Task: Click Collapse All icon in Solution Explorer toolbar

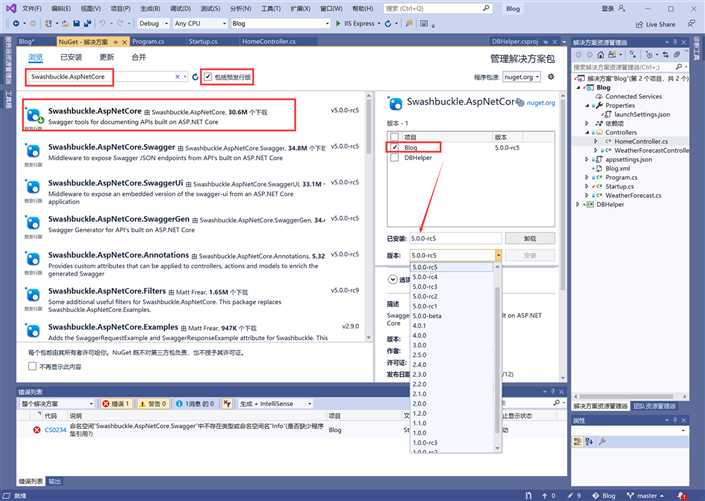Action: point(677,55)
